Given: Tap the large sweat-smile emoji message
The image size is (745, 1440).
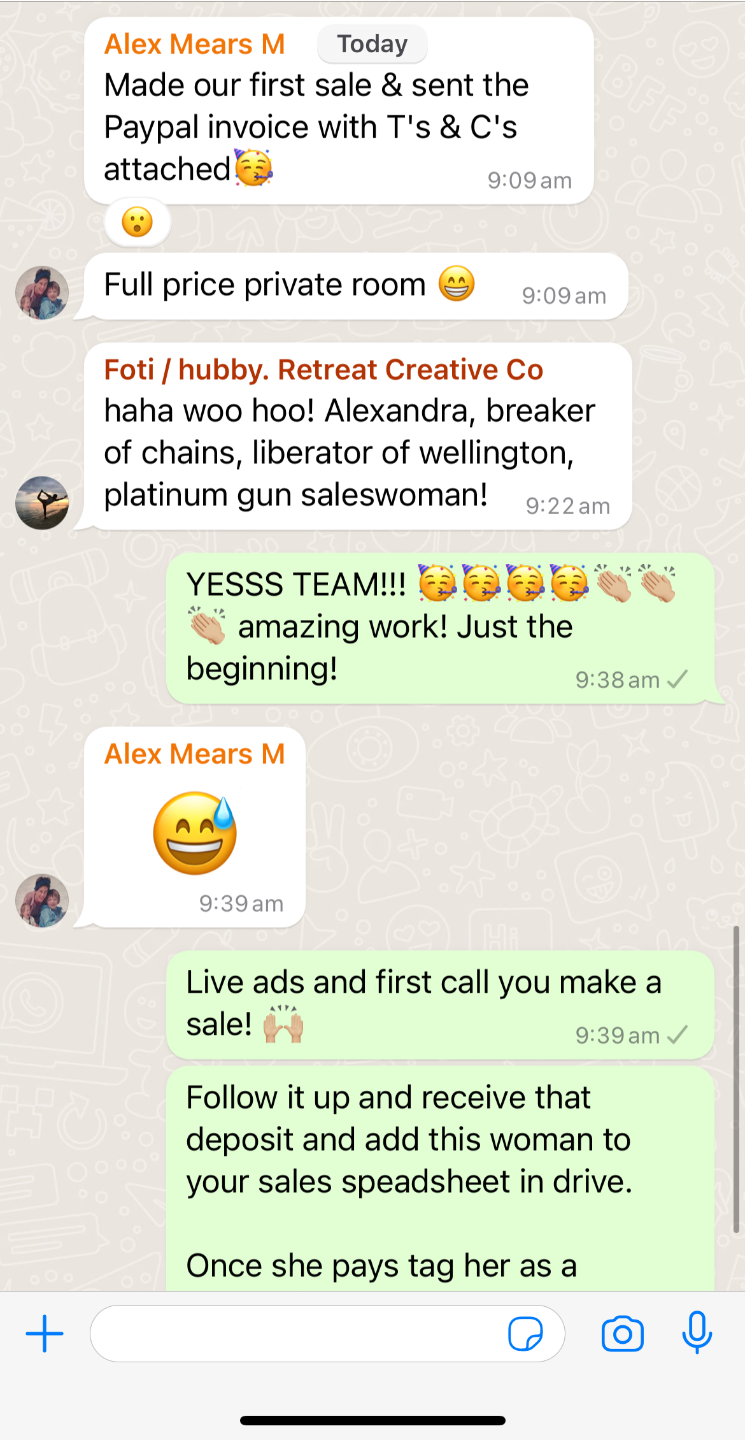Looking at the screenshot, I should coord(195,834).
